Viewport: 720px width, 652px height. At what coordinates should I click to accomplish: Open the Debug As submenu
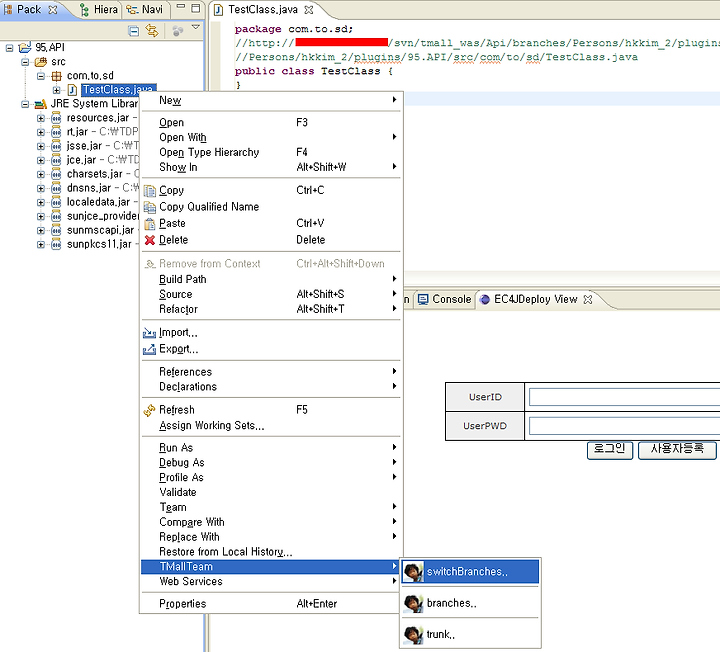click(271, 462)
